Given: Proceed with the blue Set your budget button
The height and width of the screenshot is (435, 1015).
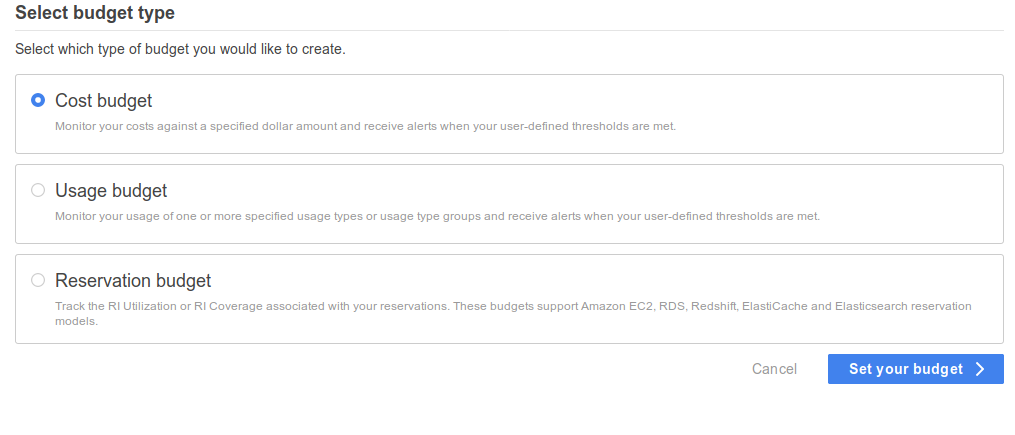Looking at the screenshot, I should 915,369.
